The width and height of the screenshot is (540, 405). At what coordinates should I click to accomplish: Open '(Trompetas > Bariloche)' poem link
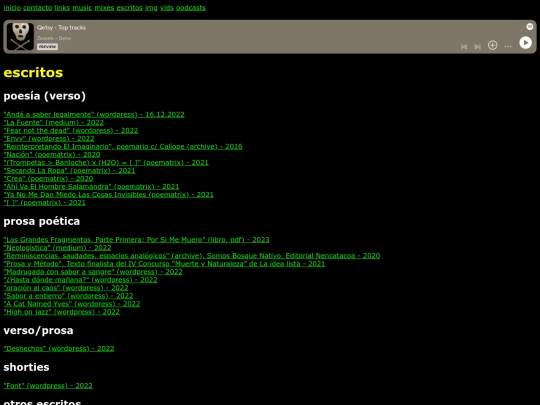(106, 163)
